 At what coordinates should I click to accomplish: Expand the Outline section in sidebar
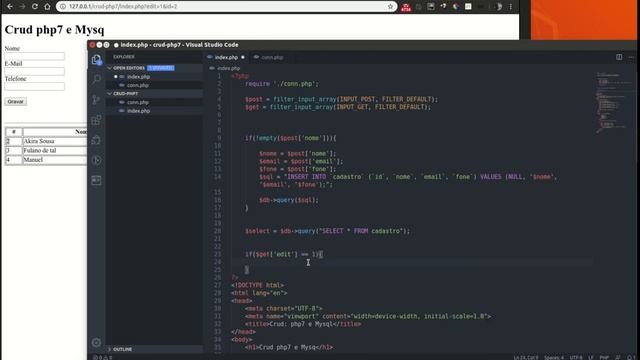pyautogui.click(x=154, y=349)
